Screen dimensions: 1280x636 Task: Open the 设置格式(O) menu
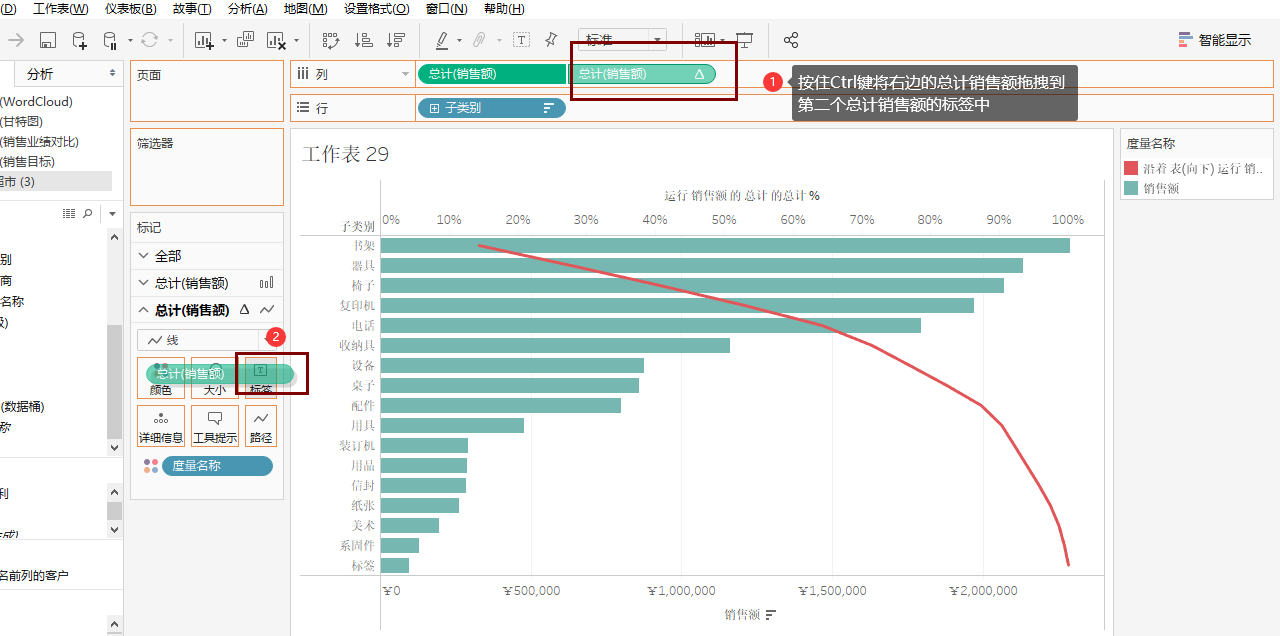376,9
